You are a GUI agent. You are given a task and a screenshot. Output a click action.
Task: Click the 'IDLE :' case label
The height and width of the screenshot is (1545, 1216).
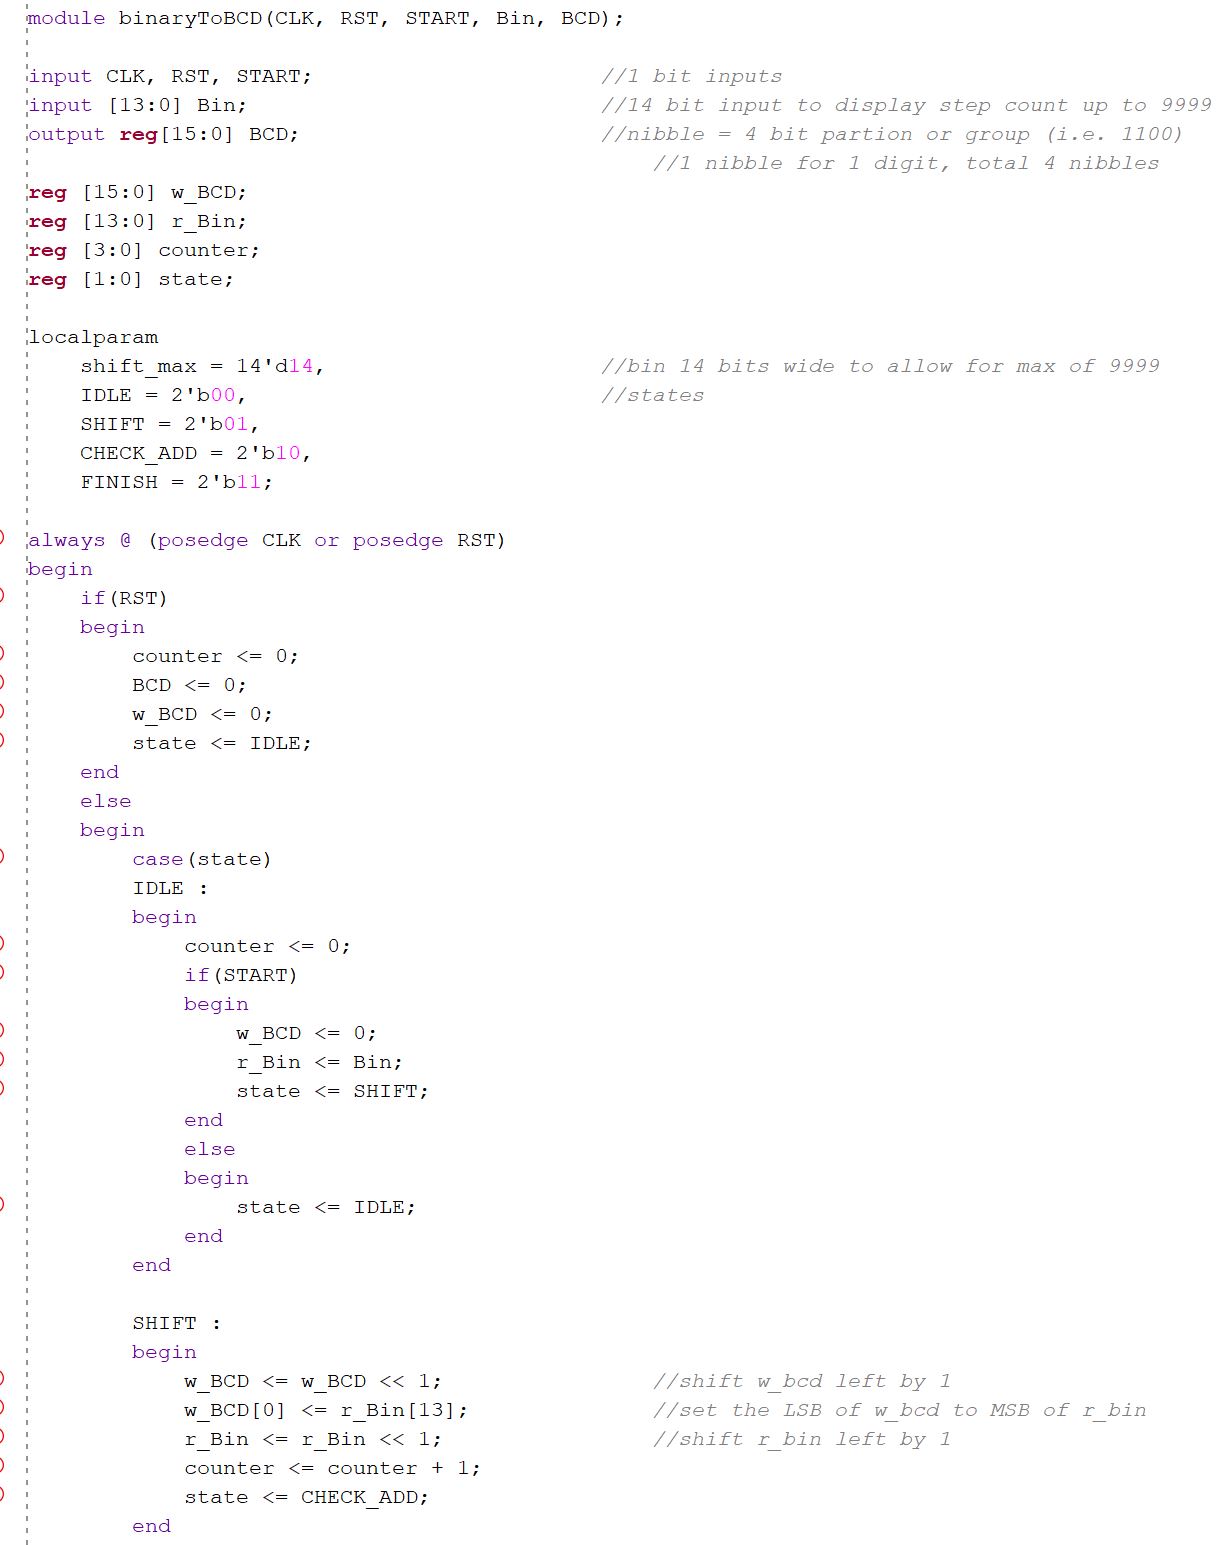point(170,888)
